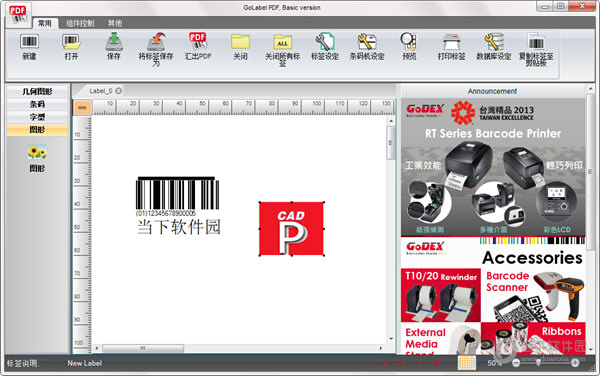This screenshot has height=376, width=600.
Task: Click Announcement panel scroll up arrow
Action: coord(590,89)
